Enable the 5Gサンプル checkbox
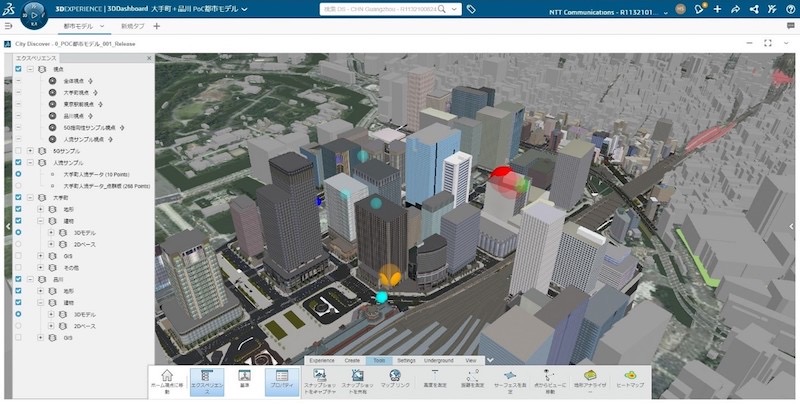800x404 pixels. pyautogui.click(x=18, y=151)
